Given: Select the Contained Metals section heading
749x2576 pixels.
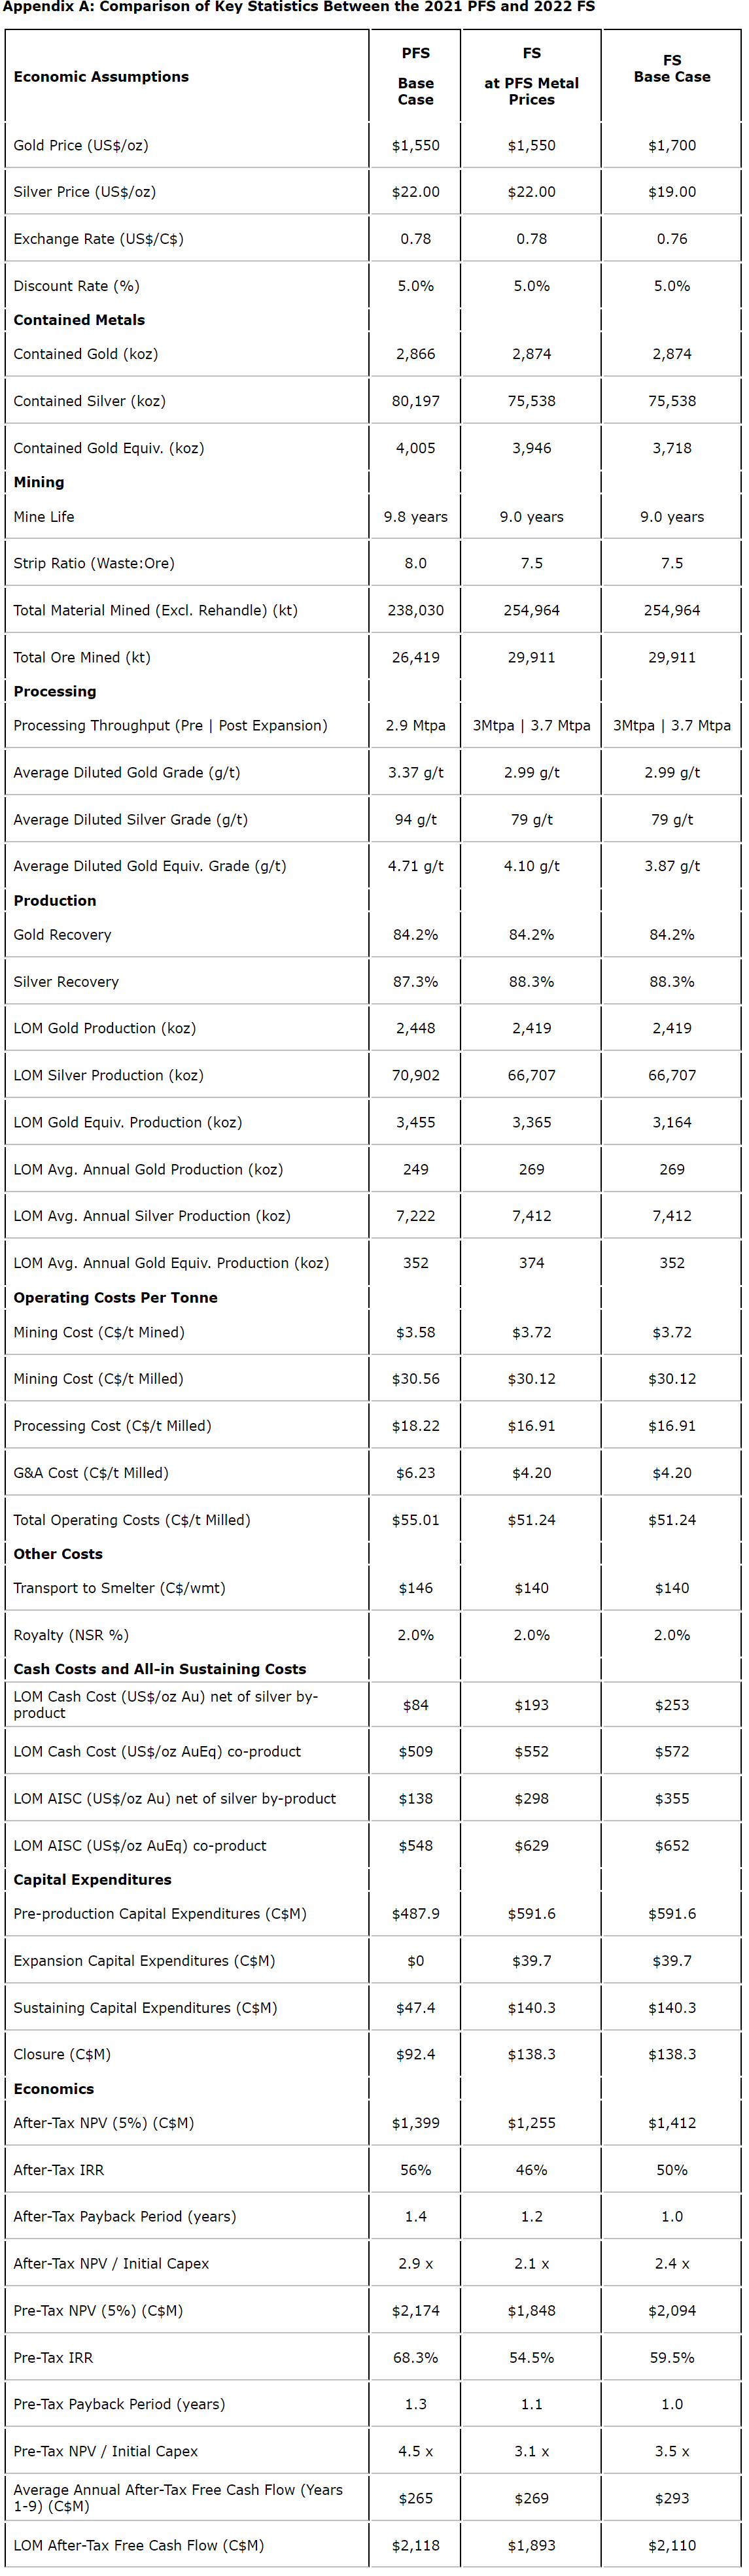Looking at the screenshot, I should pos(79,320).
